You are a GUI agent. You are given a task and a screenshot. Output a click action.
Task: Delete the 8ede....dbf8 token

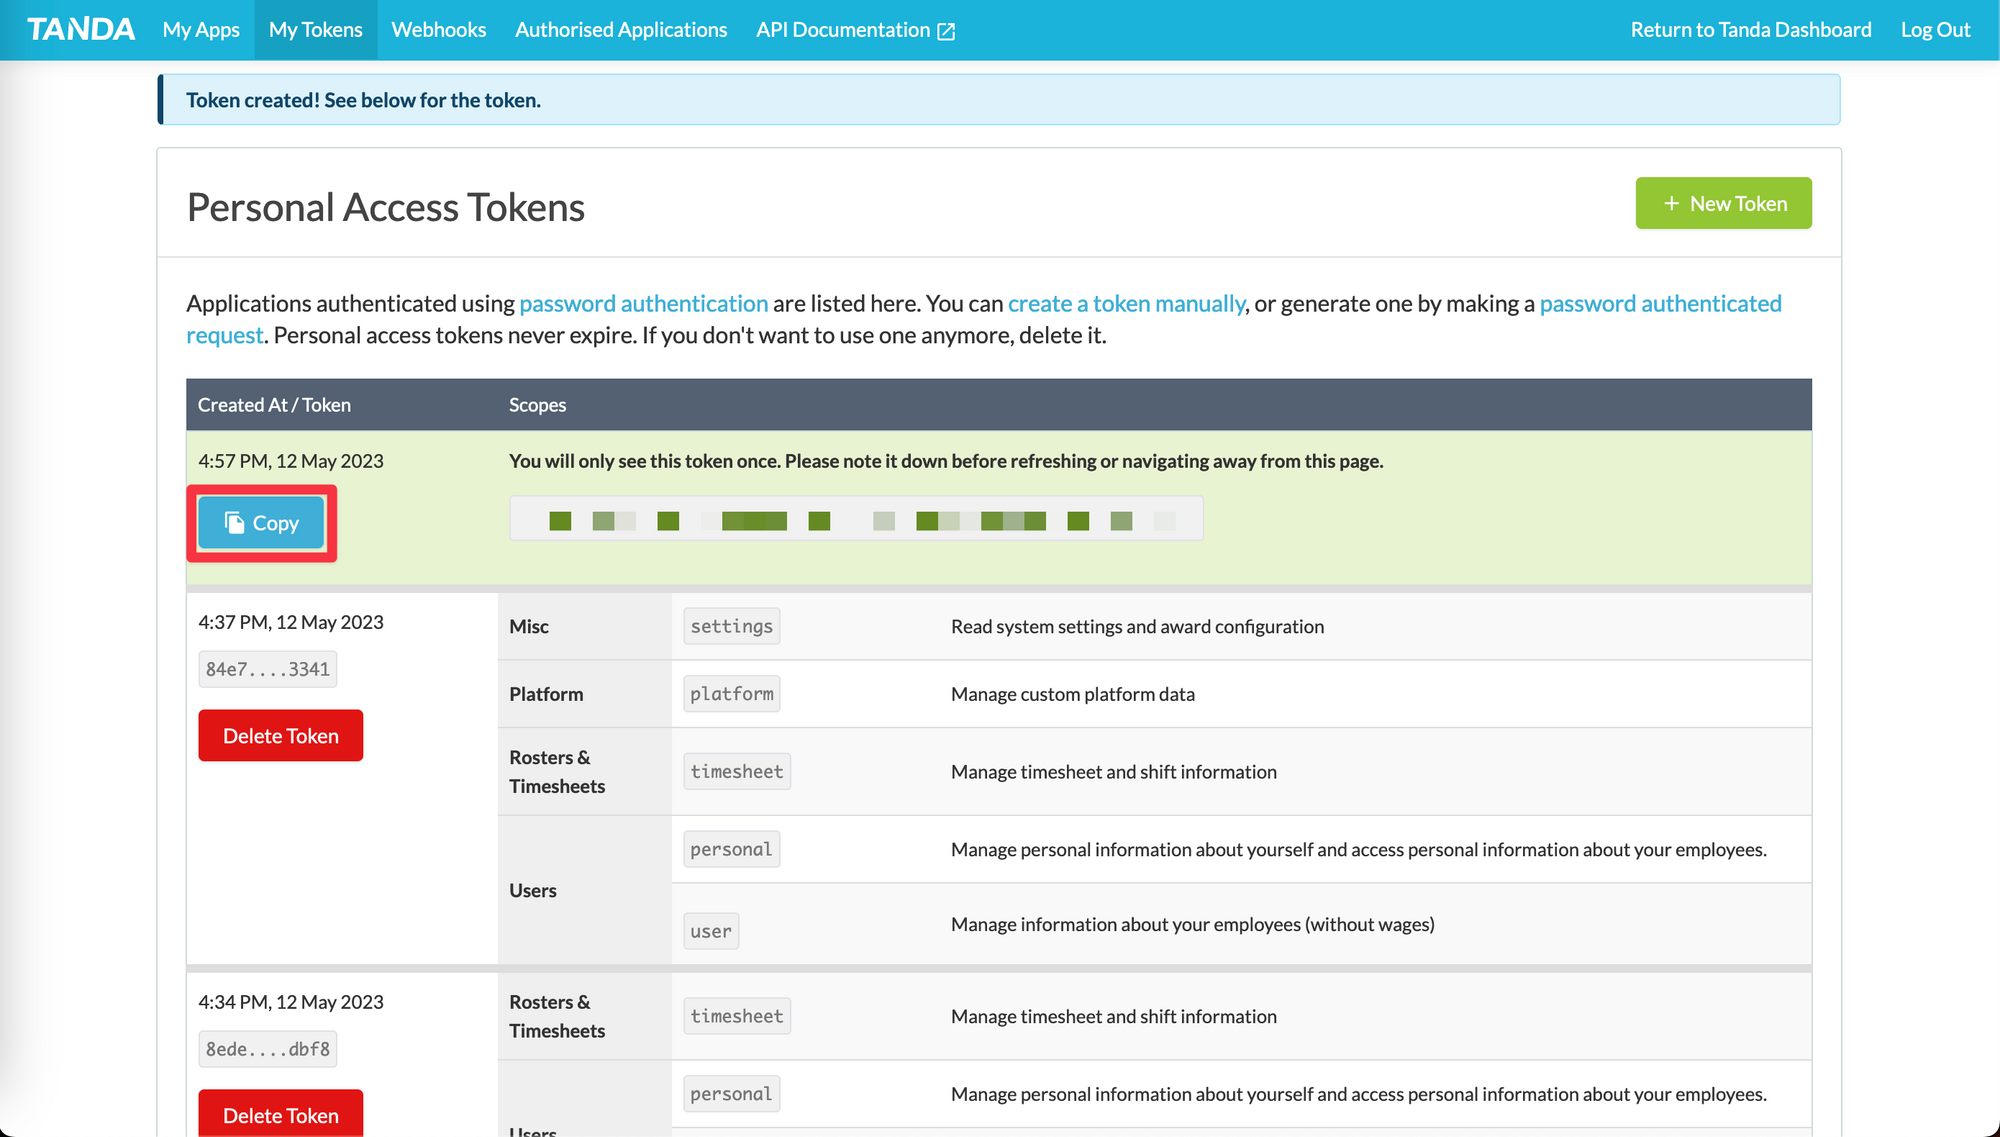point(280,1114)
